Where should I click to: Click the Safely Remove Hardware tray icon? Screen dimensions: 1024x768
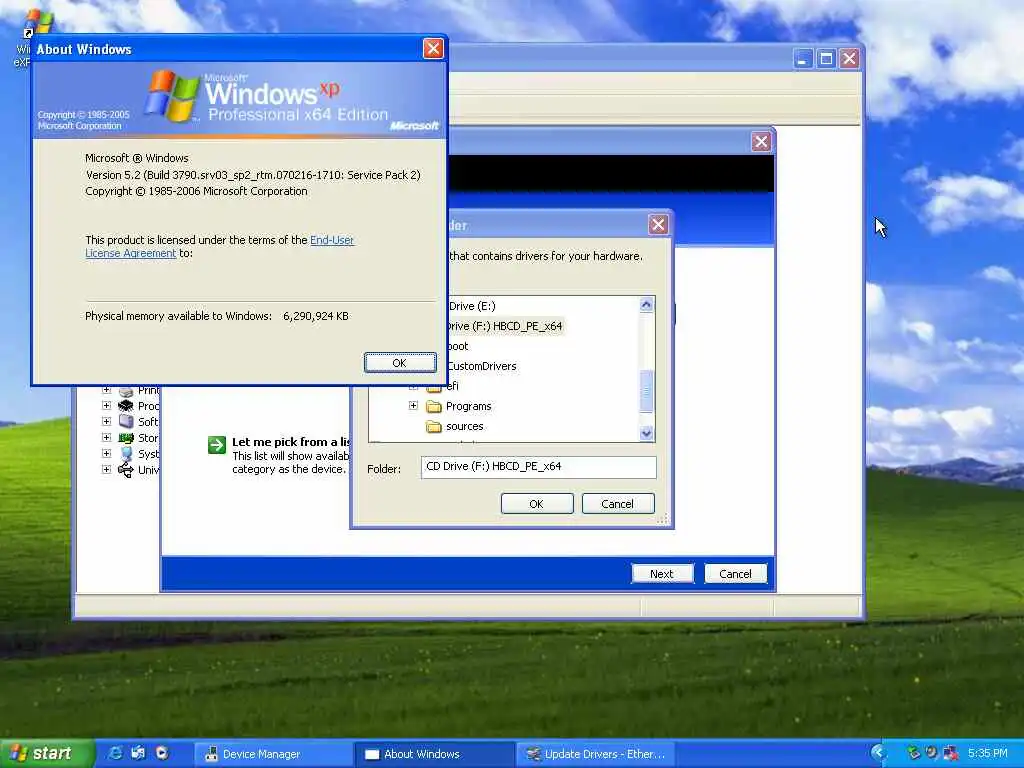(913, 754)
